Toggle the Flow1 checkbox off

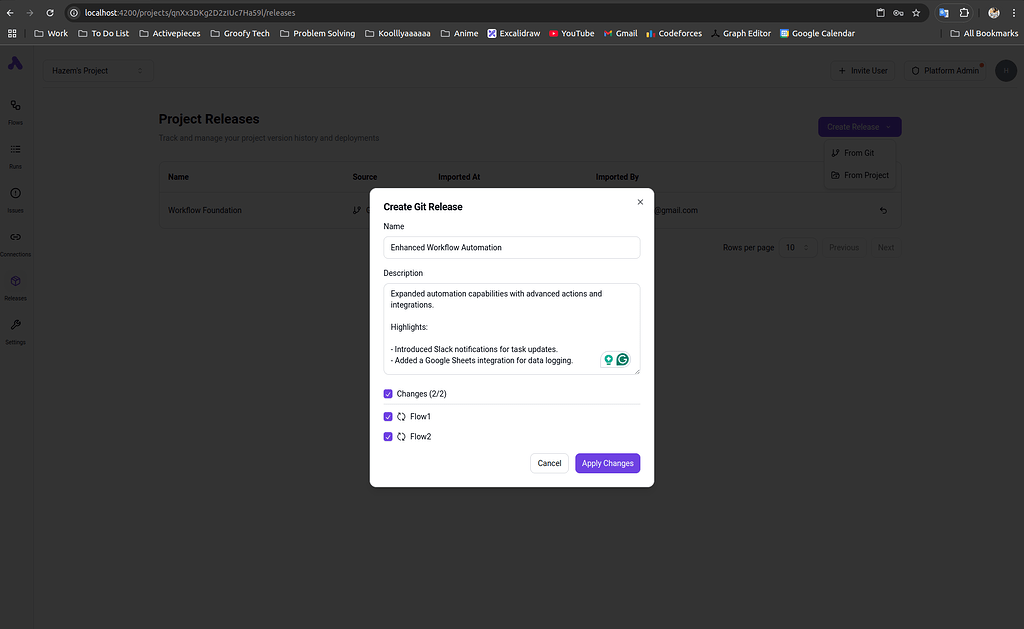point(388,416)
